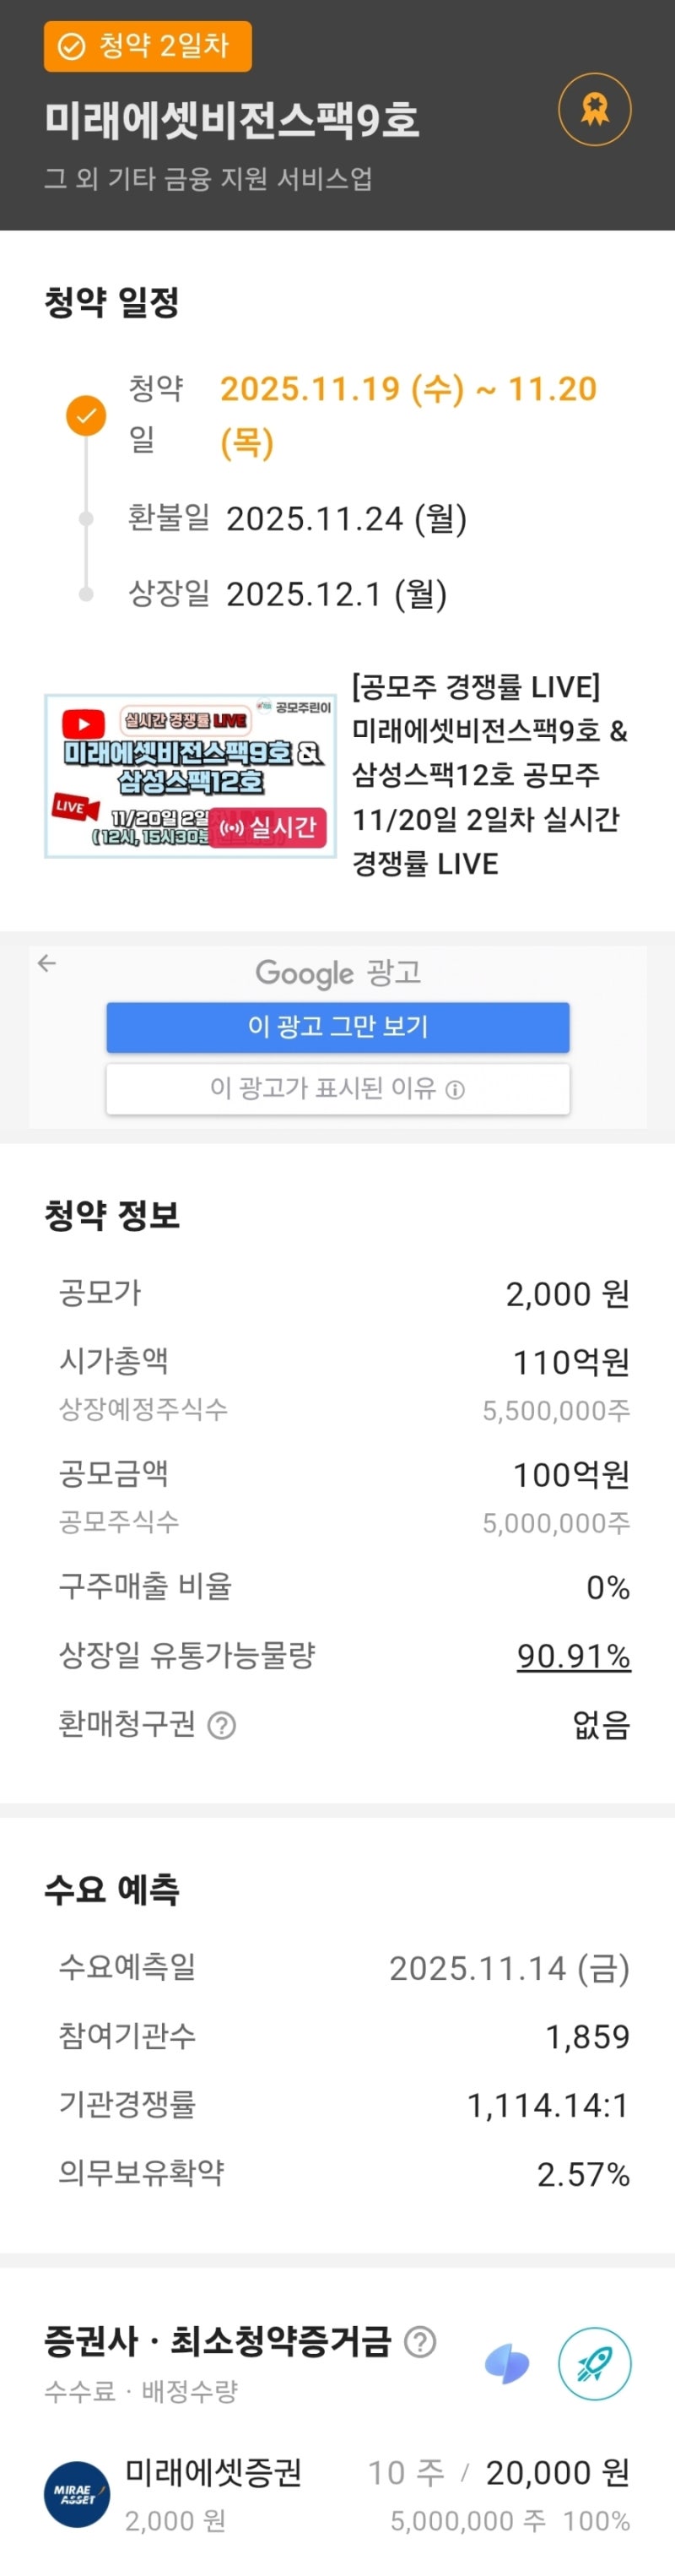Screen dimensions: 675x2576
Task: Click 이 광고 그만 보기 button
Action: click(x=338, y=1027)
